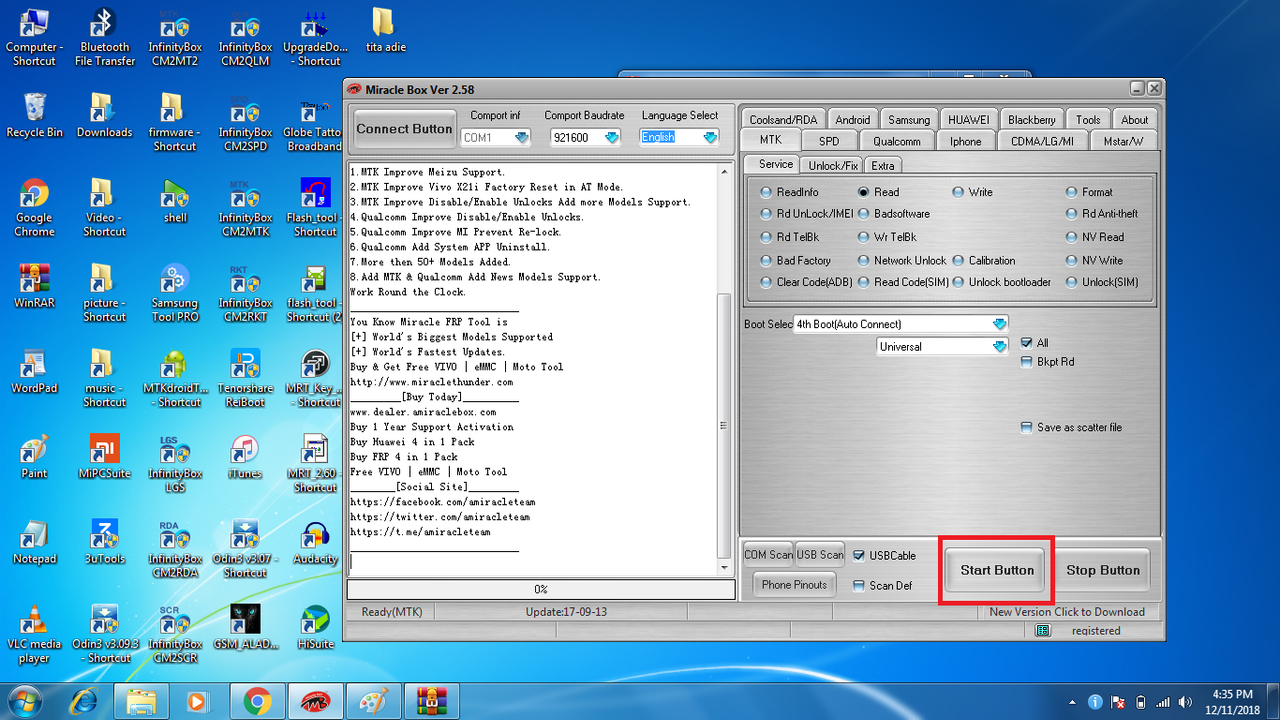Image resolution: width=1280 pixels, height=720 pixels.
Task: Open the Language Select dropdown
Action: pyautogui.click(x=710, y=137)
